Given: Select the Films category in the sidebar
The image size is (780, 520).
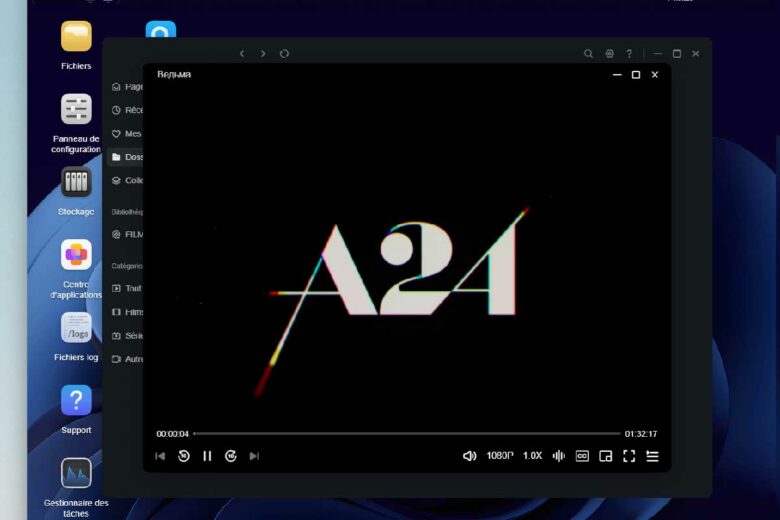Looking at the screenshot, I should [x=127, y=312].
